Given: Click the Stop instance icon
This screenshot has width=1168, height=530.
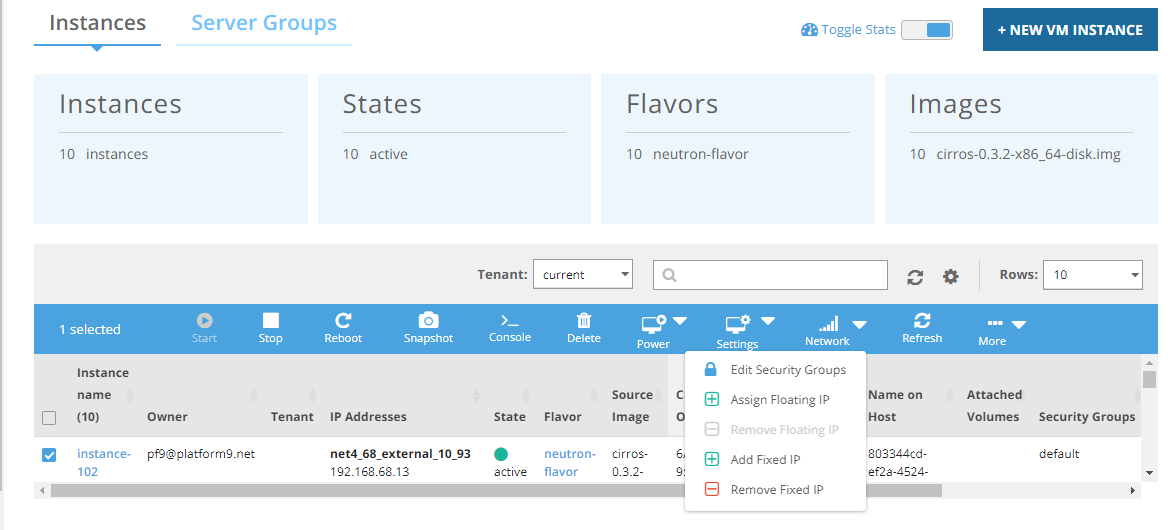Looking at the screenshot, I should [x=270, y=321].
